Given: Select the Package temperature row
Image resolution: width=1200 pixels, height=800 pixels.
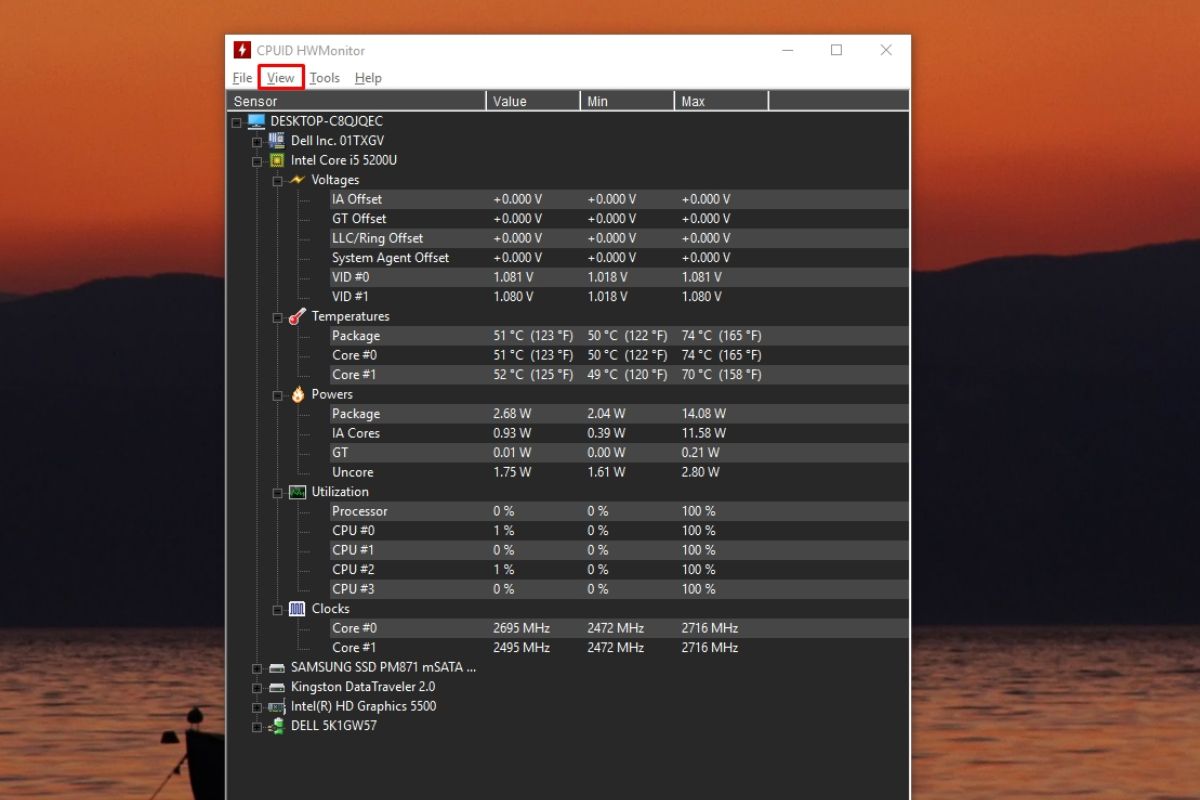Looking at the screenshot, I should pos(619,336).
